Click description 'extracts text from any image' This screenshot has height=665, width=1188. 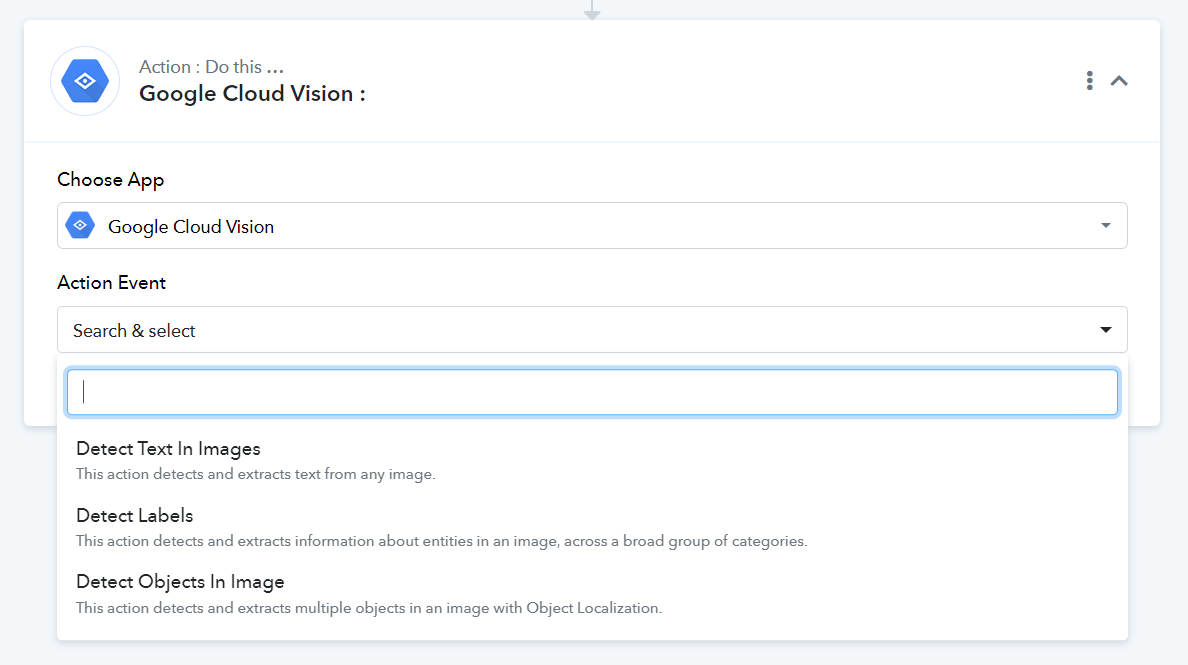click(x=255, y=474)
